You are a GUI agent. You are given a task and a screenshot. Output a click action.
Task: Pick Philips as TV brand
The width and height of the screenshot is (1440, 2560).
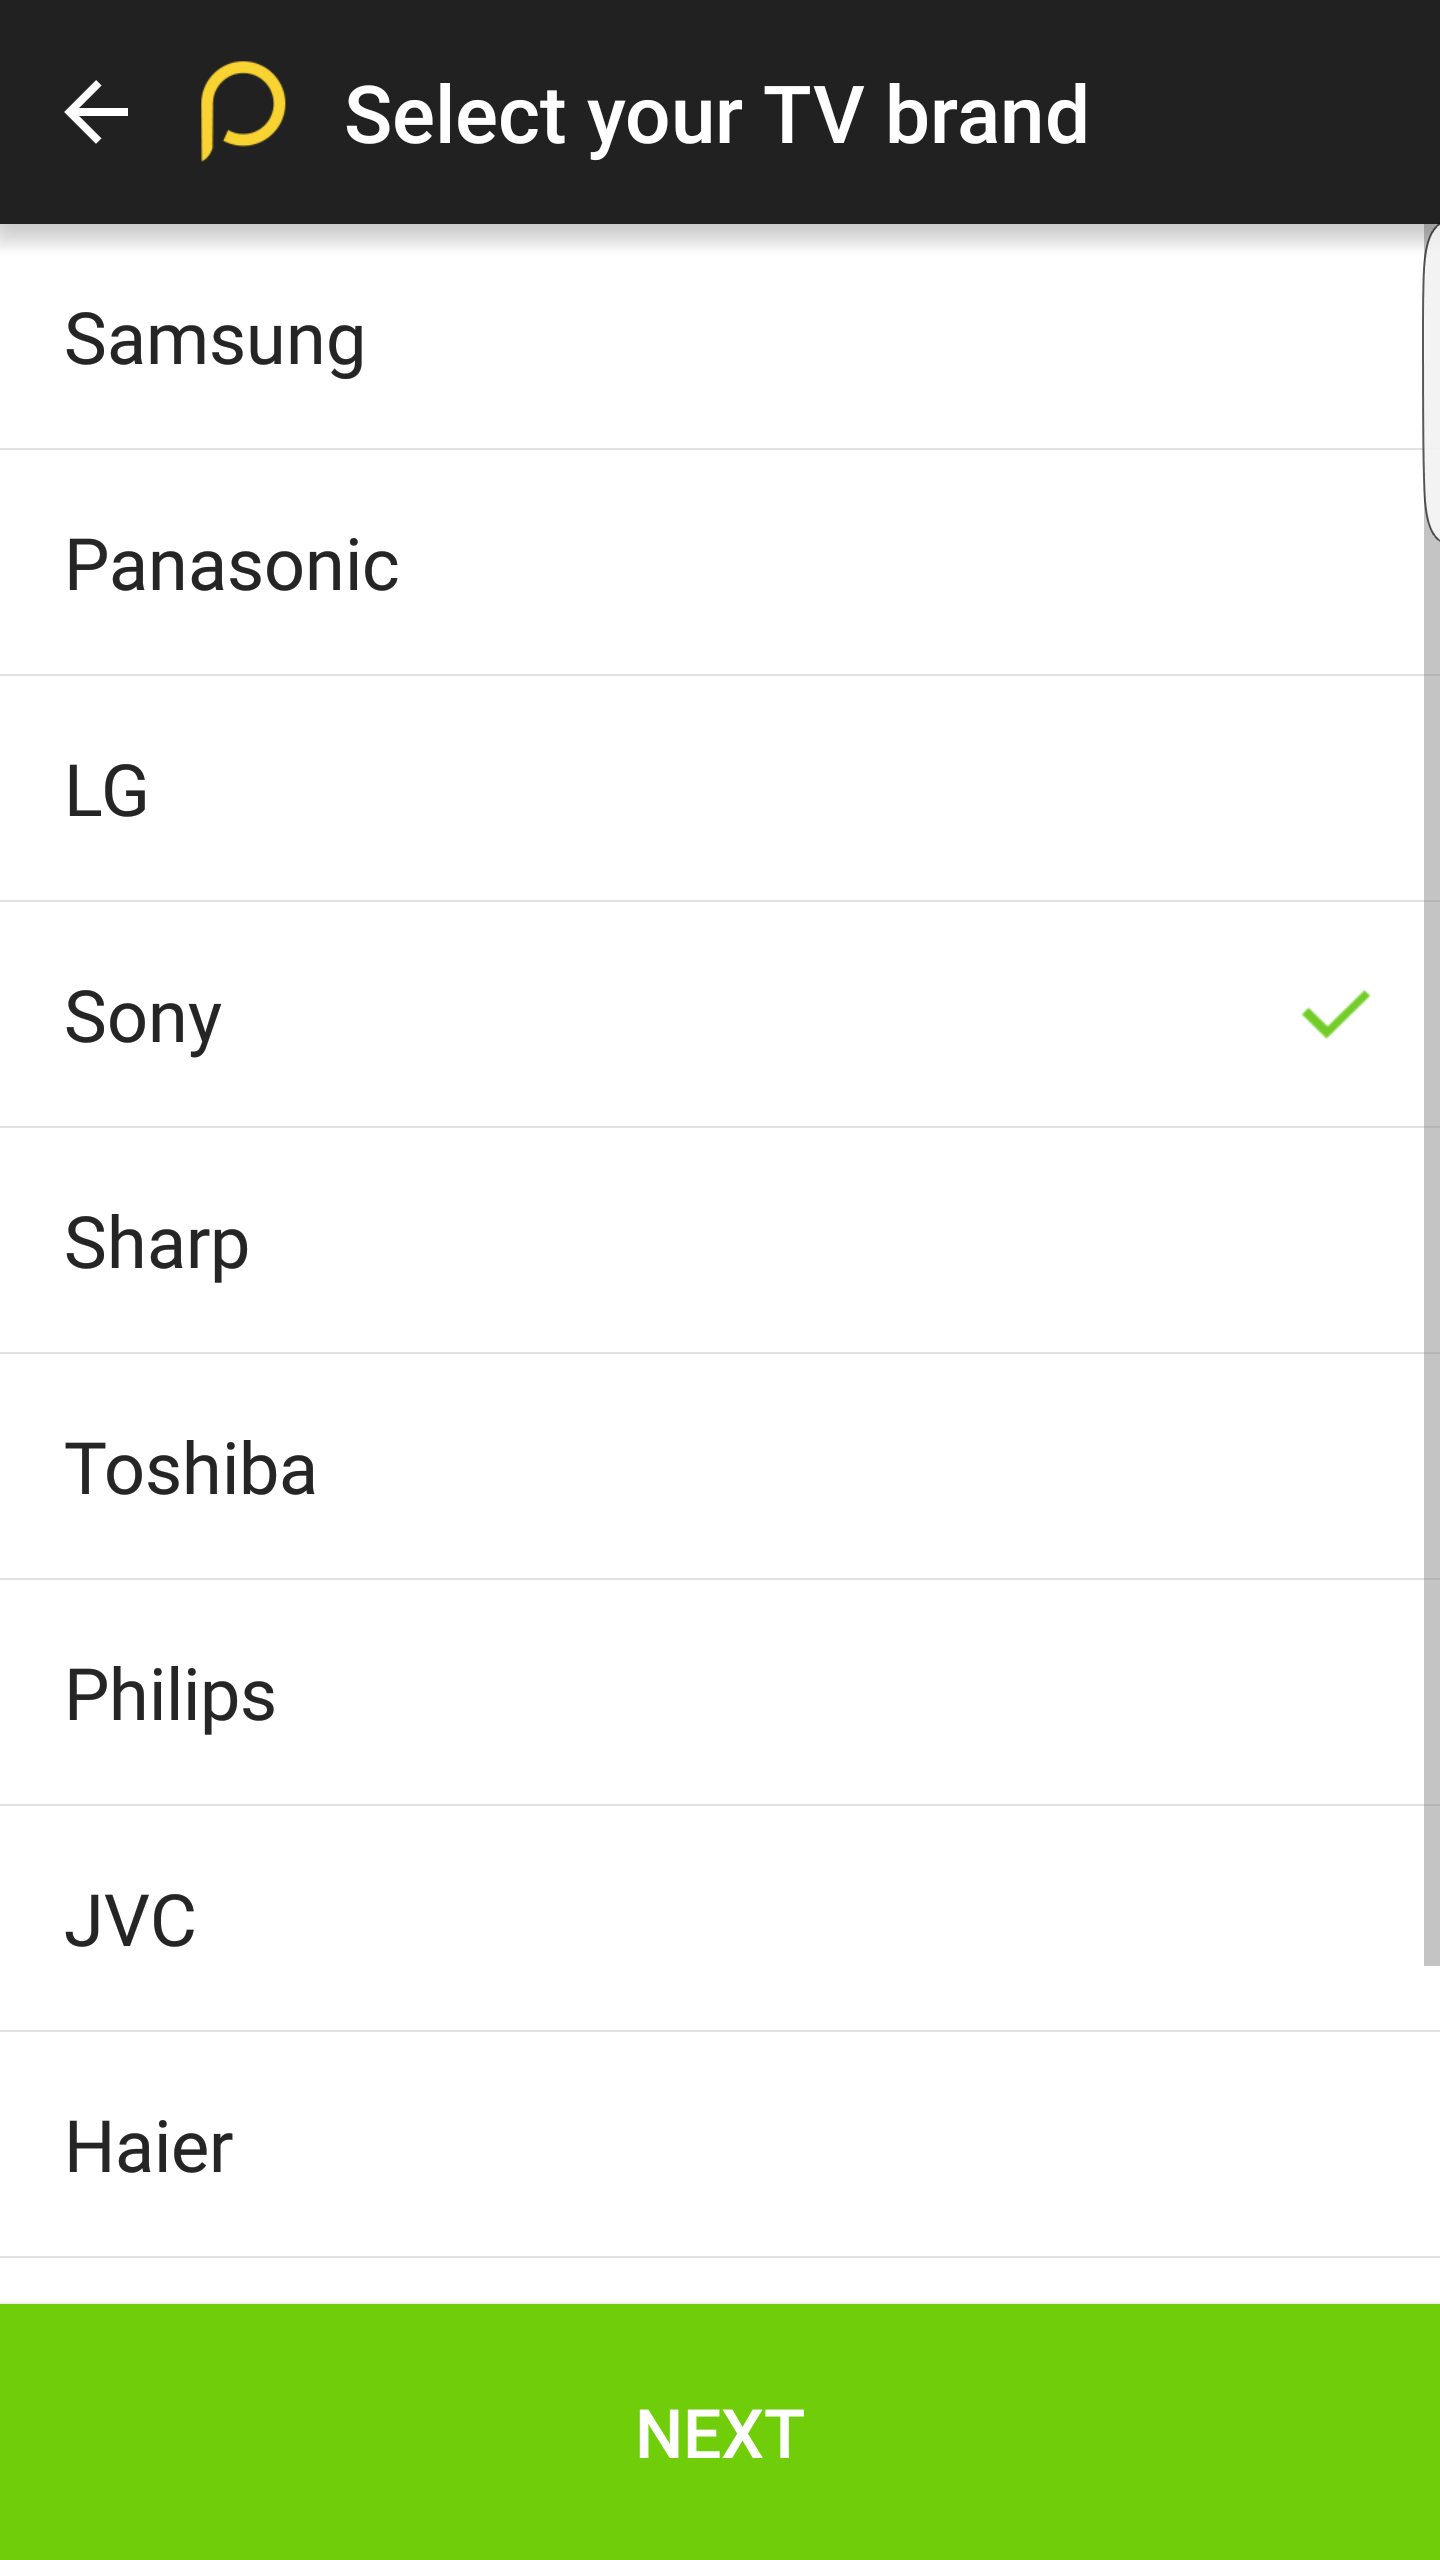coord(170,1695)
